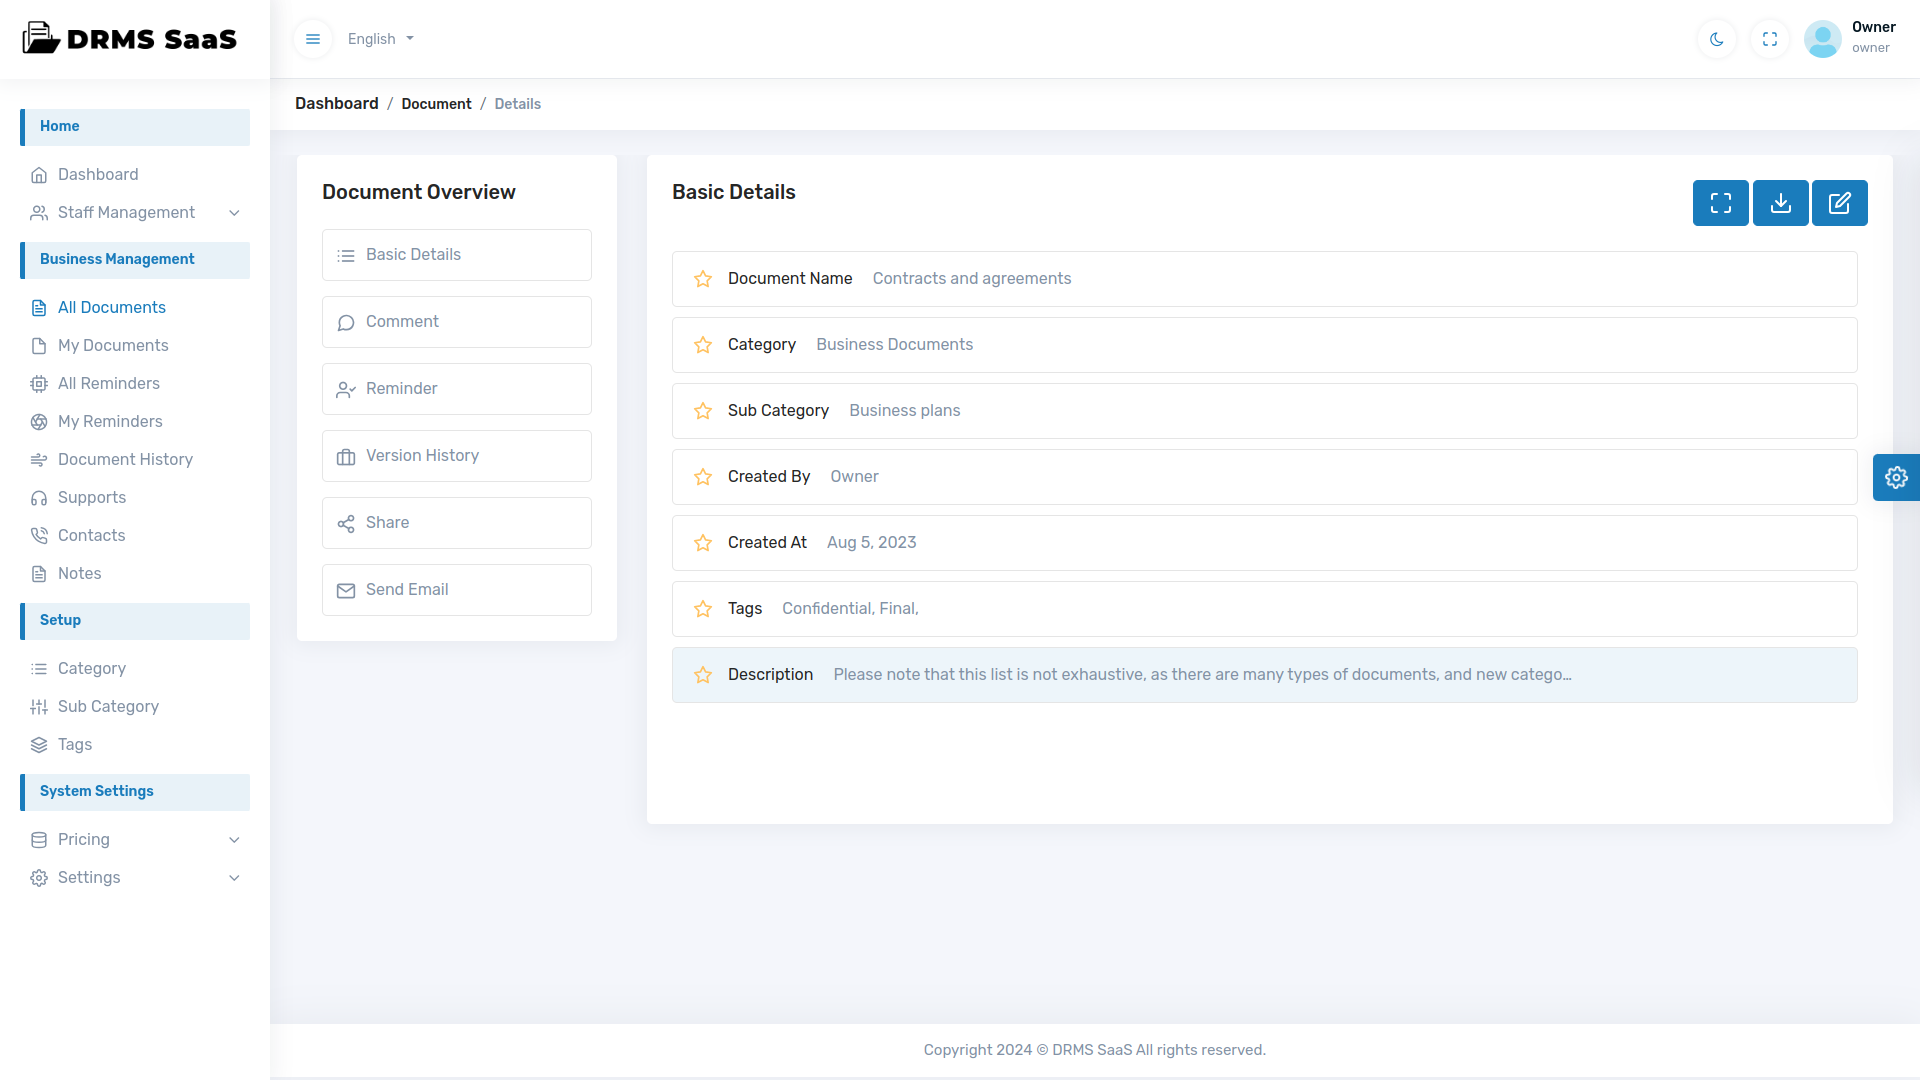
Task: Open the edit document icon
Action: pyautogui.click(x=1839, y=203)
